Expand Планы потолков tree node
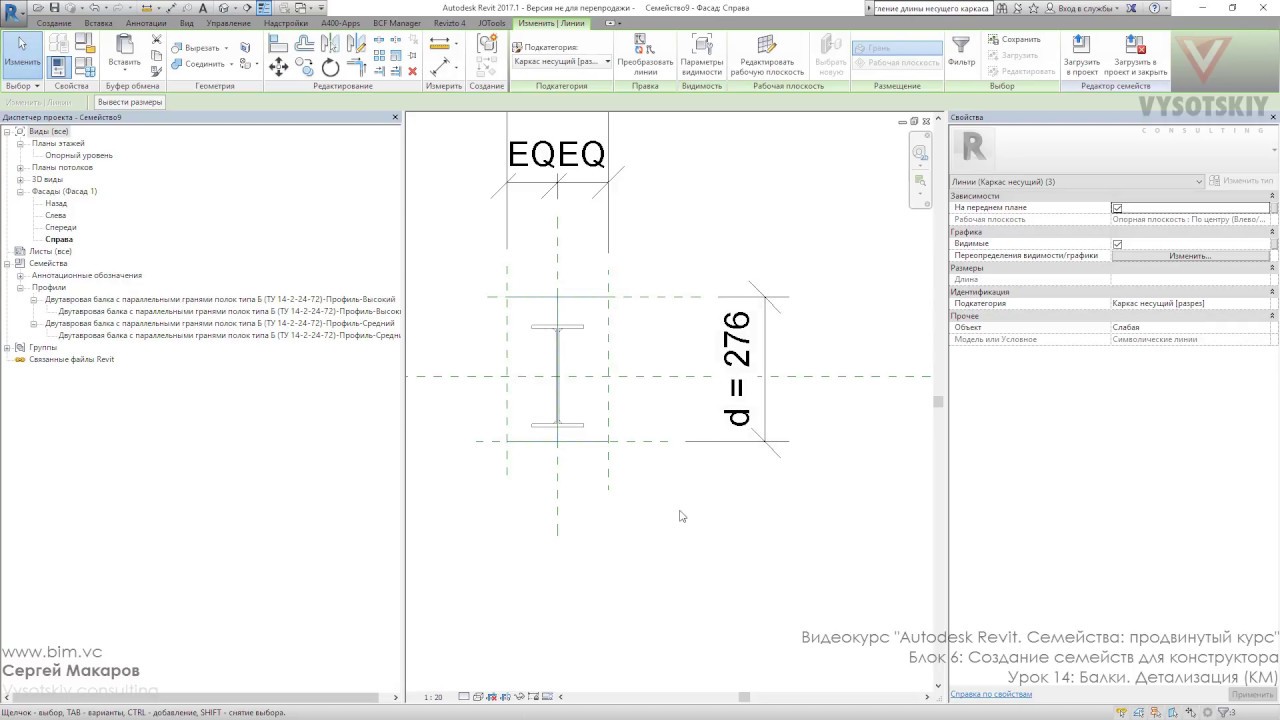Screen dimensions: 1280x720 click(20, 168)
